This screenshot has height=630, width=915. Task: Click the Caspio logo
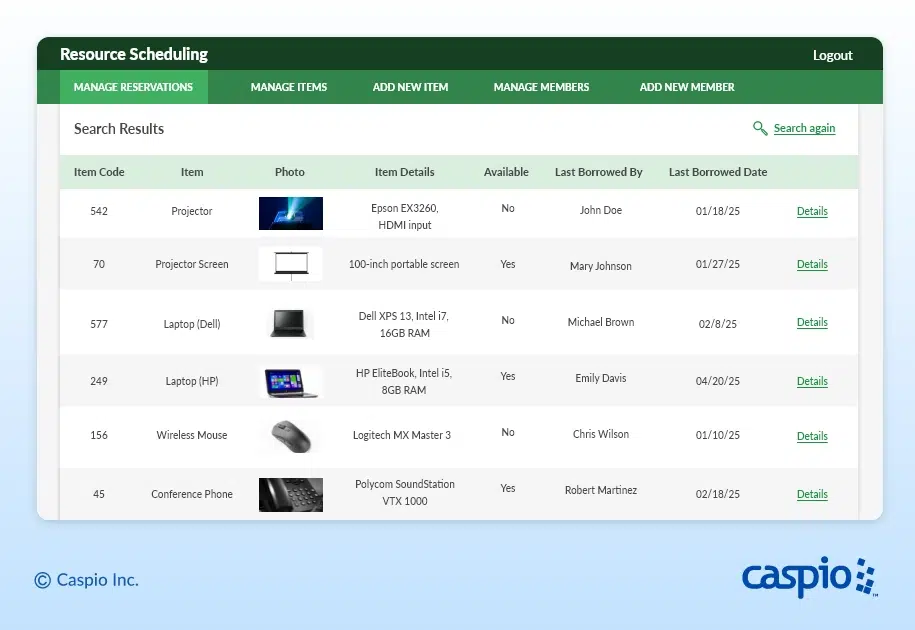[808, 577]
